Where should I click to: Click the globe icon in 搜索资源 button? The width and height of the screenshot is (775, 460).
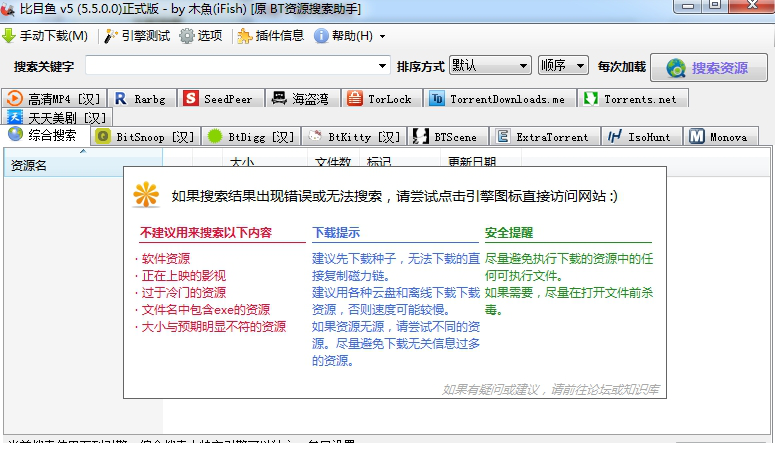tap(676, 68)
